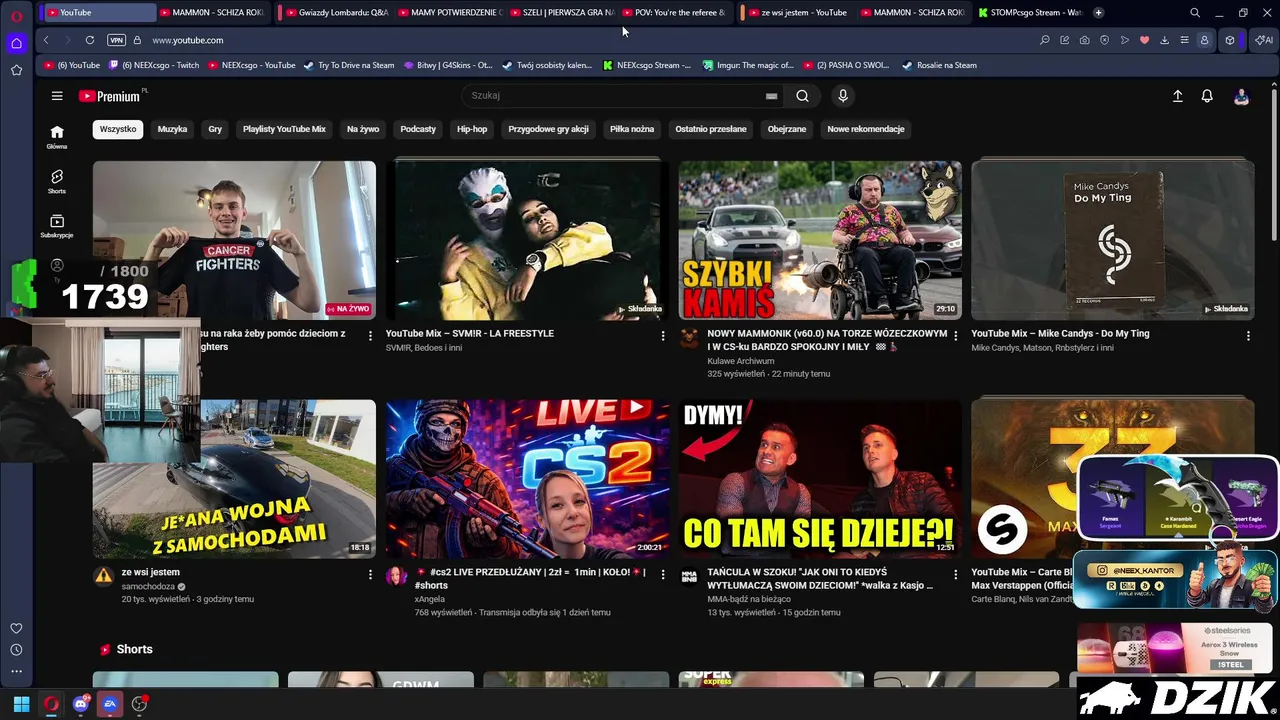Open options menu for NOWY MAMMONIK video
The height and width of the screenshot is (720, 1280).
955,336
